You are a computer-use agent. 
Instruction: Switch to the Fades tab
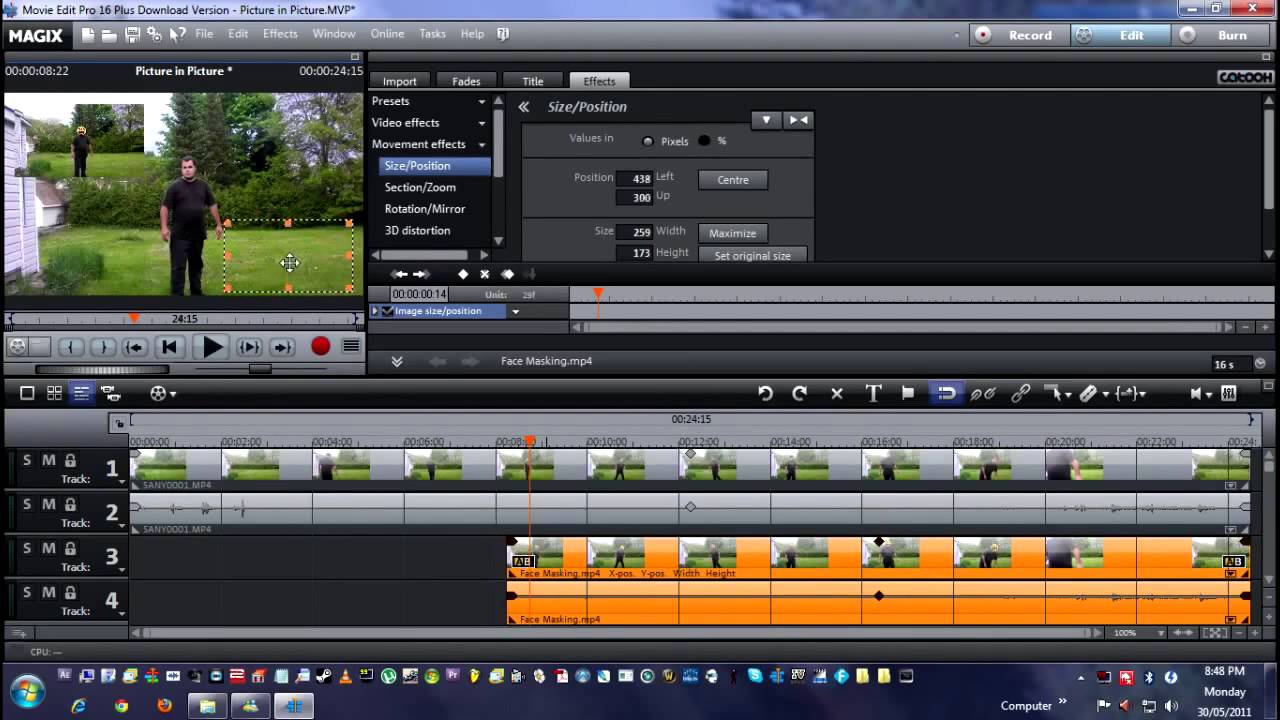(x=466, y=81)
